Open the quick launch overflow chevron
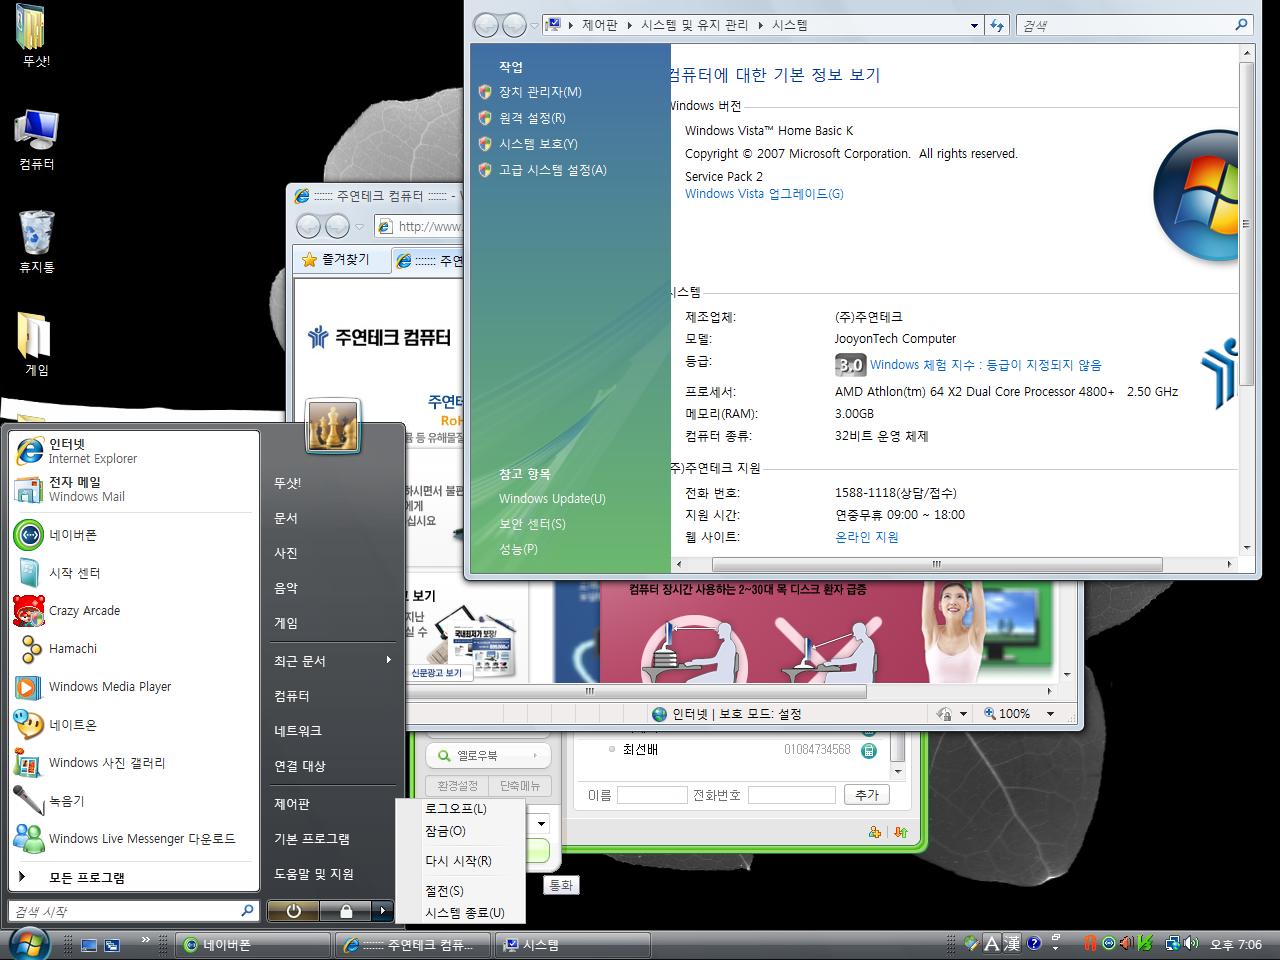This screenshot has height=960, width=1280. pyautogui.click(x=145, y=941)
